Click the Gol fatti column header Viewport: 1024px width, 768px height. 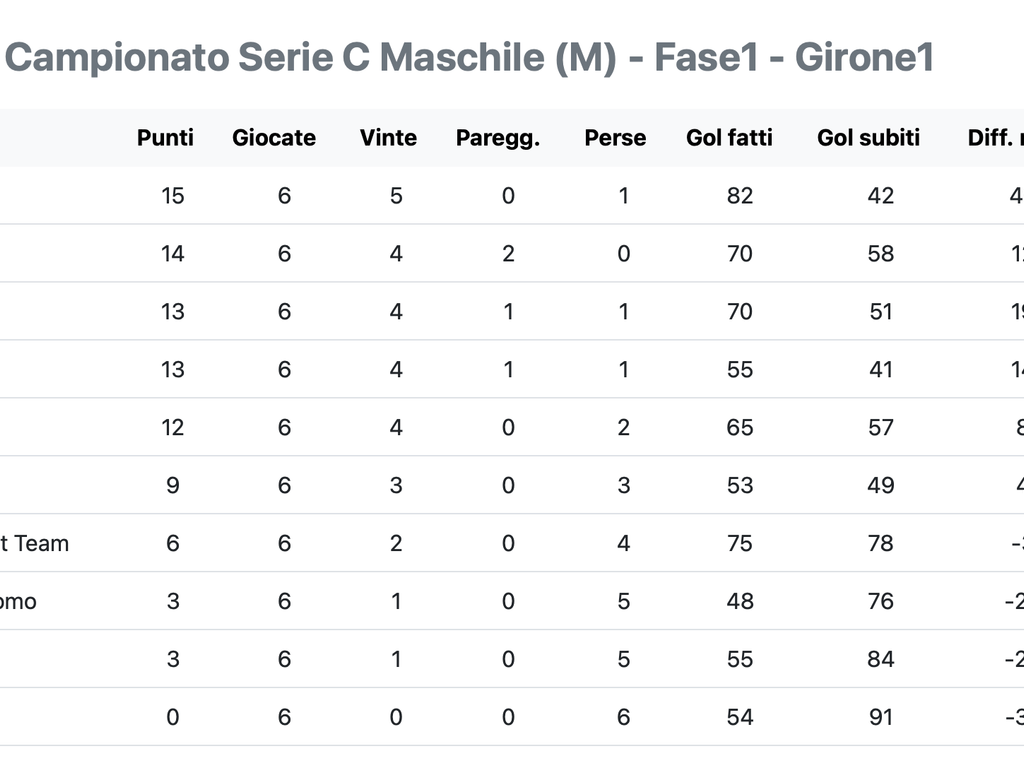pyautogui.click(x=729, y=138)
